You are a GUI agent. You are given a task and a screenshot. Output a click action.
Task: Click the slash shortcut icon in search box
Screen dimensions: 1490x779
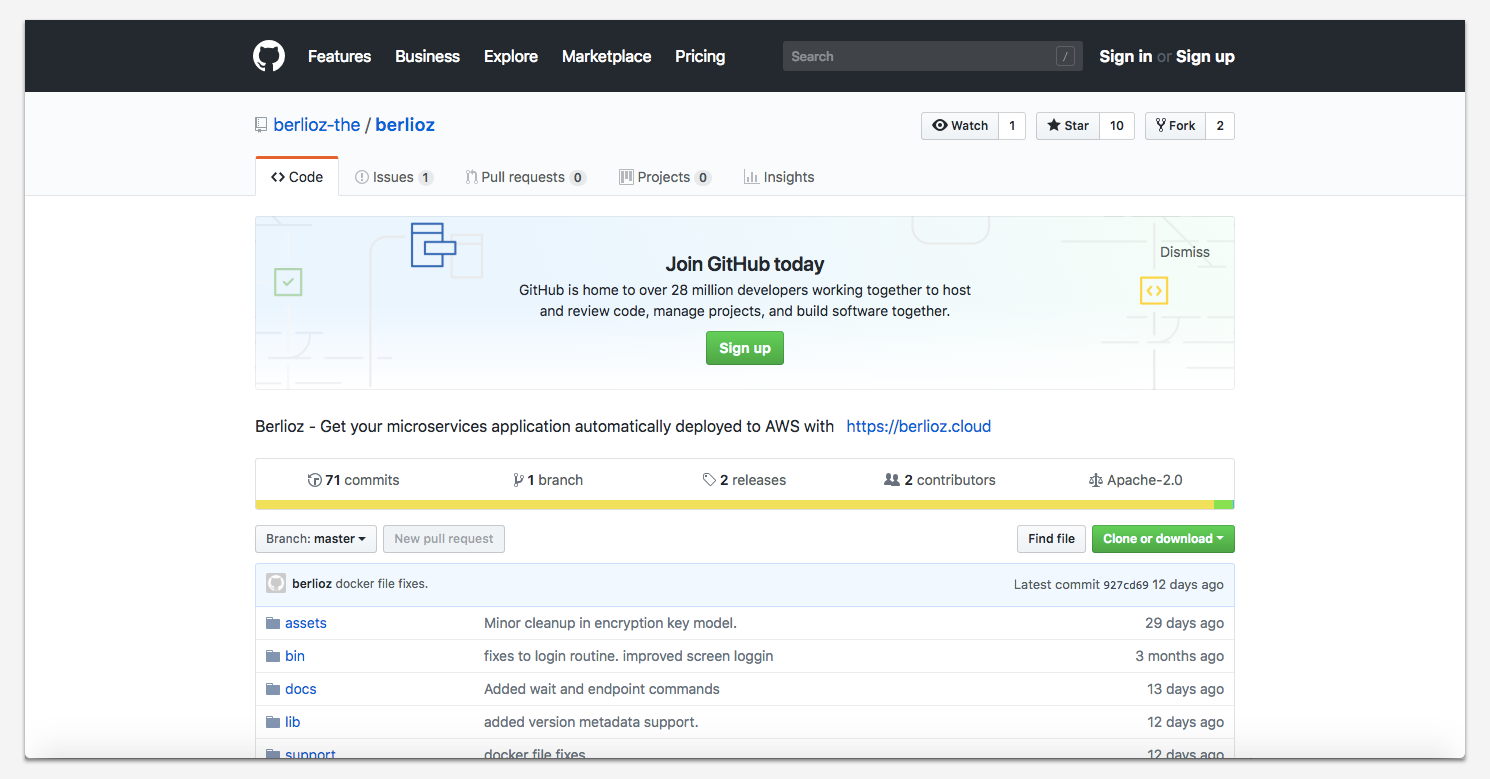point(1065,56)
